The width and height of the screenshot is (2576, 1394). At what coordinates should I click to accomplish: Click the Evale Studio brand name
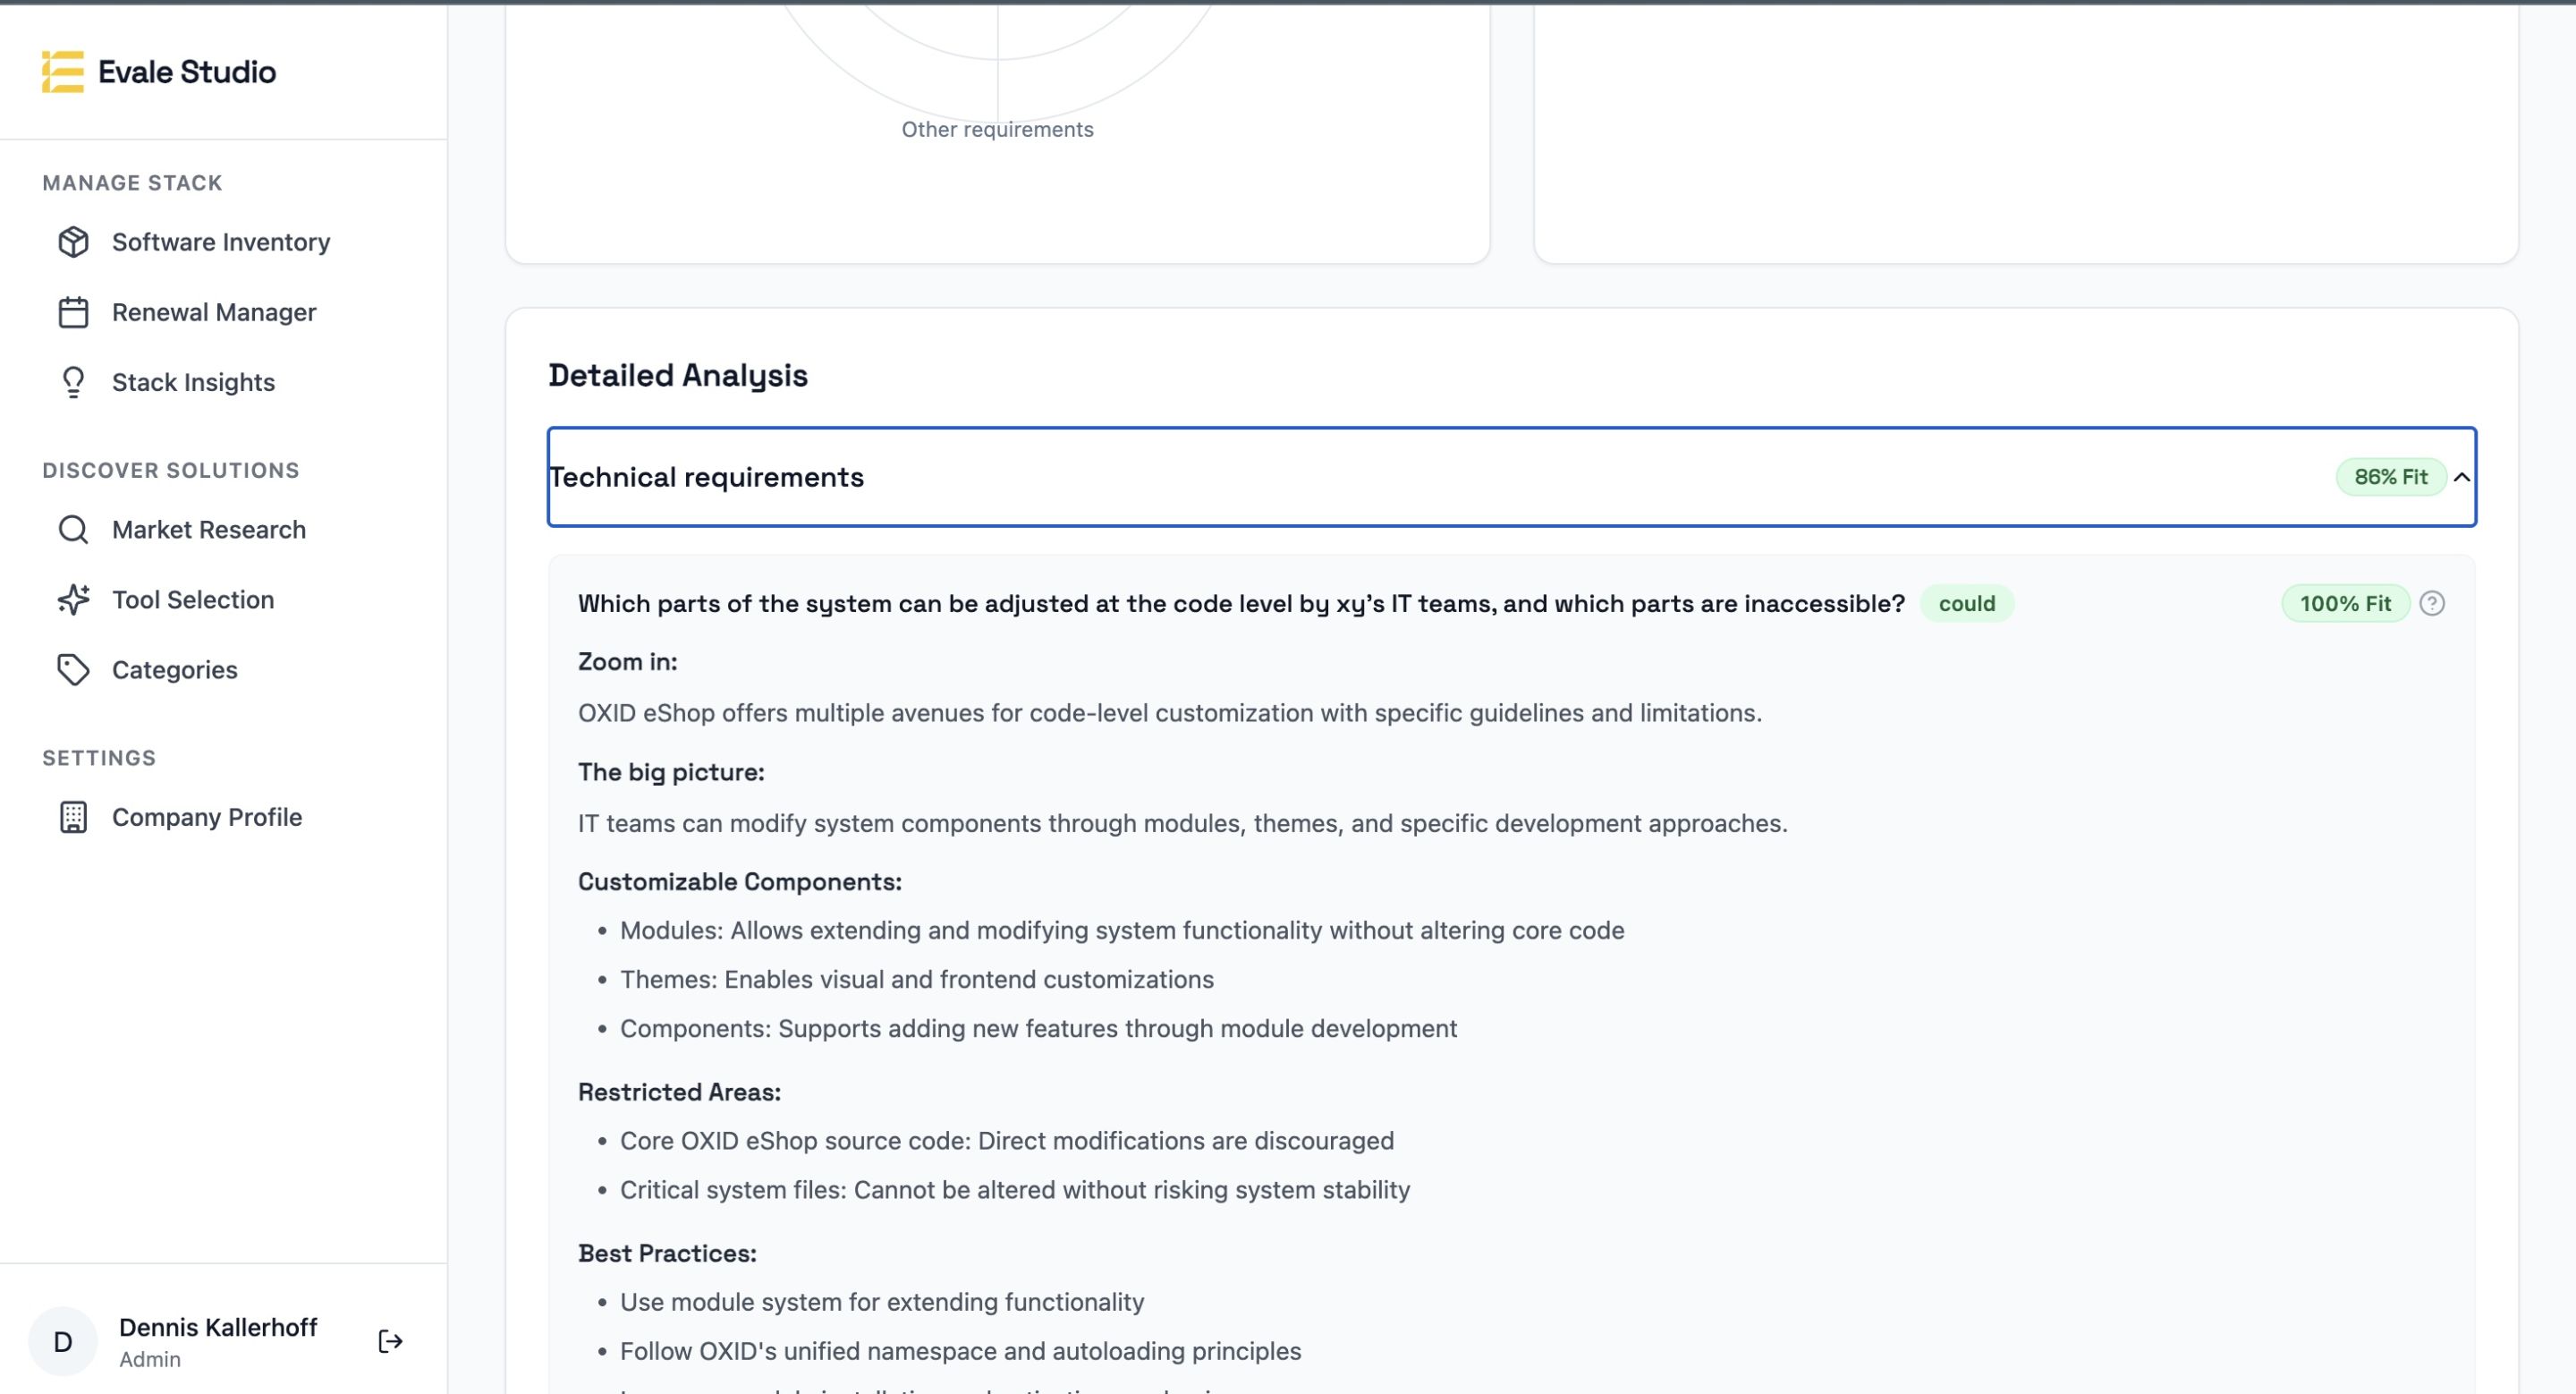tap(187, 72)
